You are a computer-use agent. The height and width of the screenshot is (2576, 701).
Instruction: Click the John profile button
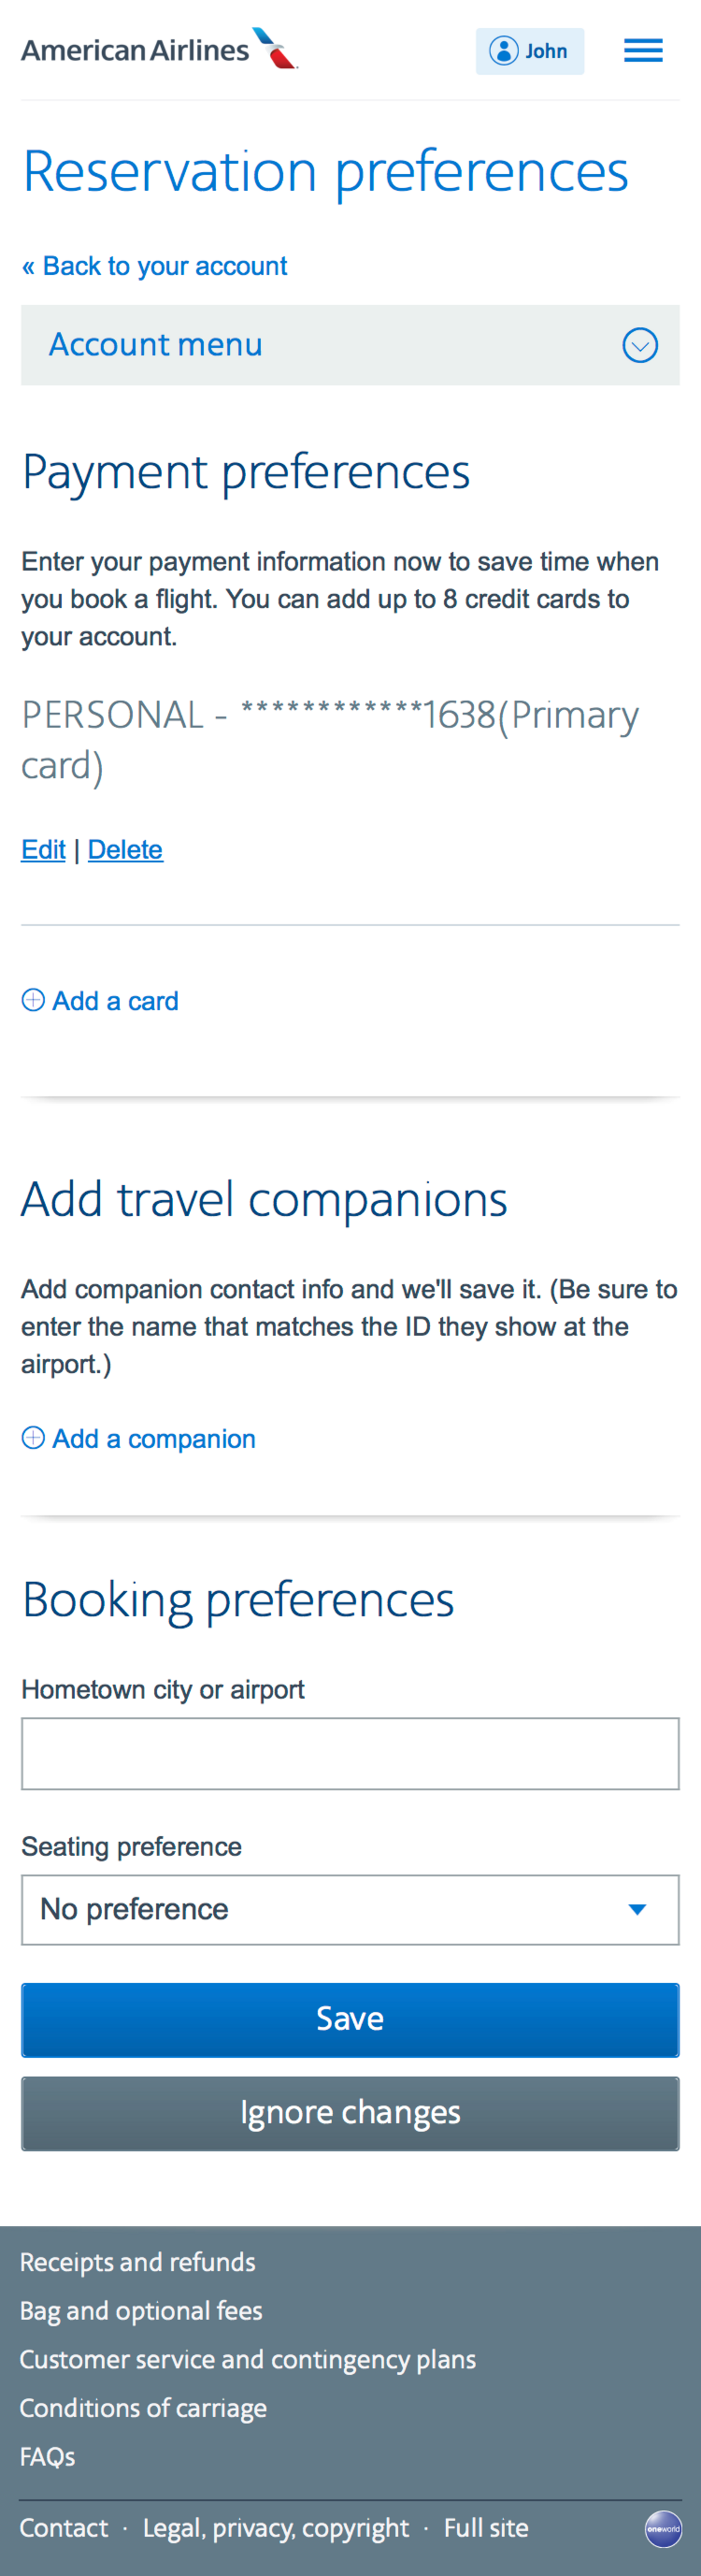(529, 51)
